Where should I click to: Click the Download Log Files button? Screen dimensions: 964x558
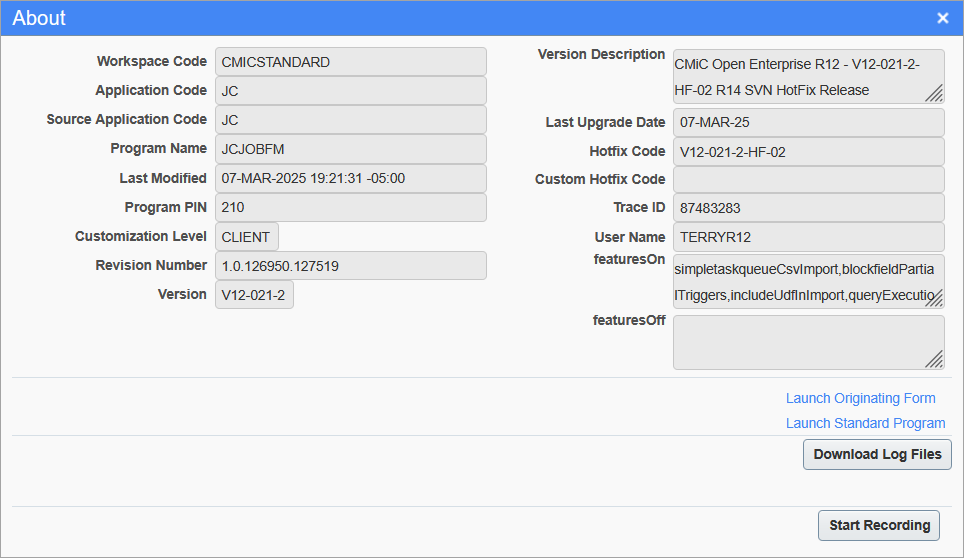(x=877, y=454)
